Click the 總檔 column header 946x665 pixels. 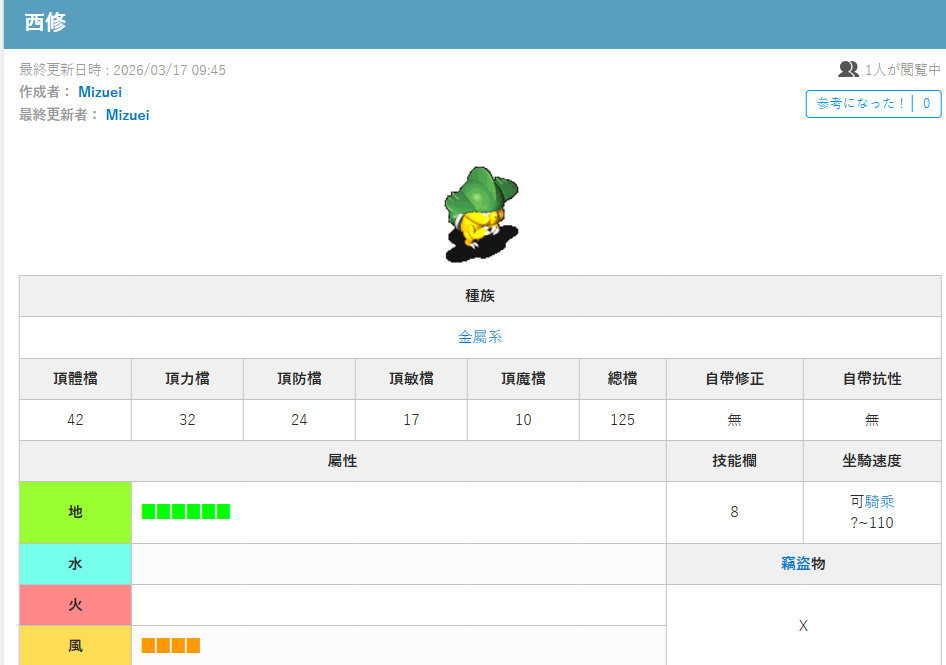click(623, 379)
